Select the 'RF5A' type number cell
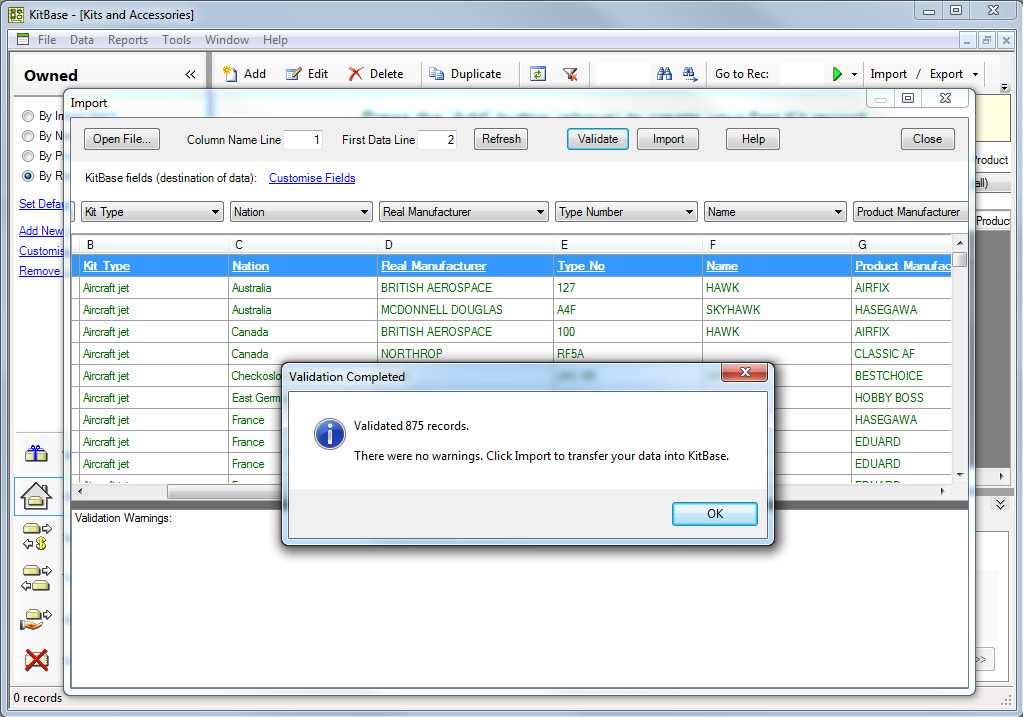 pos(628,354)
